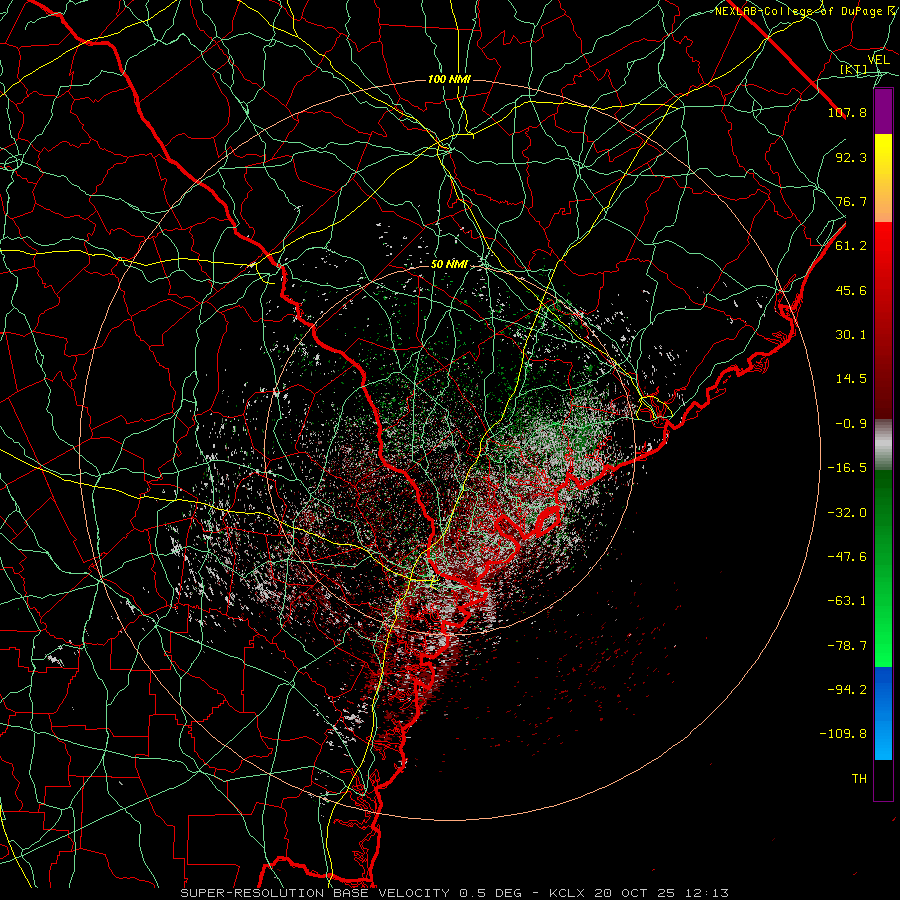
Task: Click the -16.5 legend value
Action: [x=847, y=468]
